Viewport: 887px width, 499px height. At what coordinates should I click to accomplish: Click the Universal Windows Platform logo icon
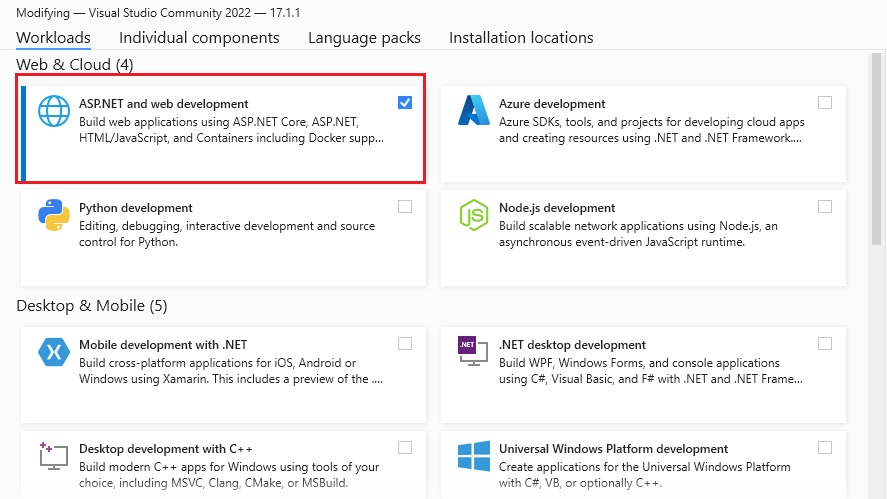(x=473, y=456)
